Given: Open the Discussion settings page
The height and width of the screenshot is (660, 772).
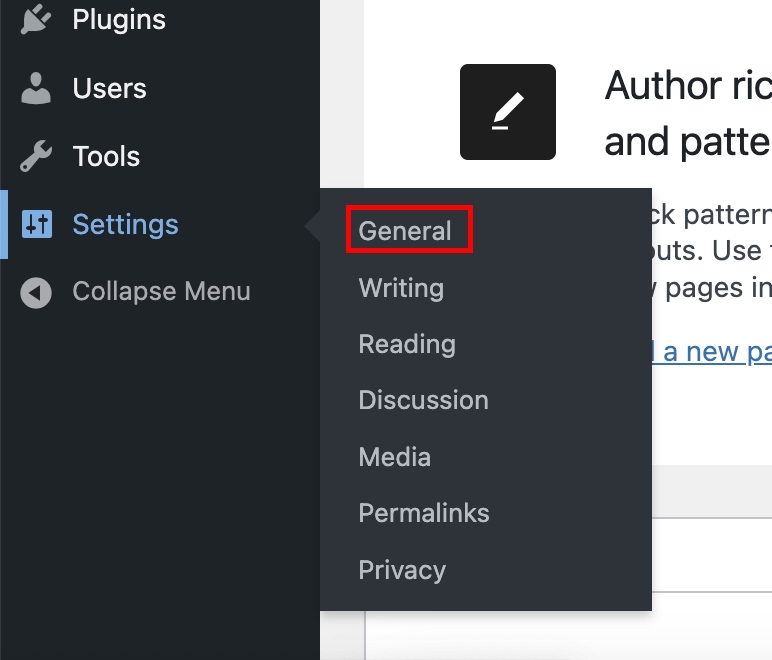Looking at the screenshot, I should [x=423, y=400].
